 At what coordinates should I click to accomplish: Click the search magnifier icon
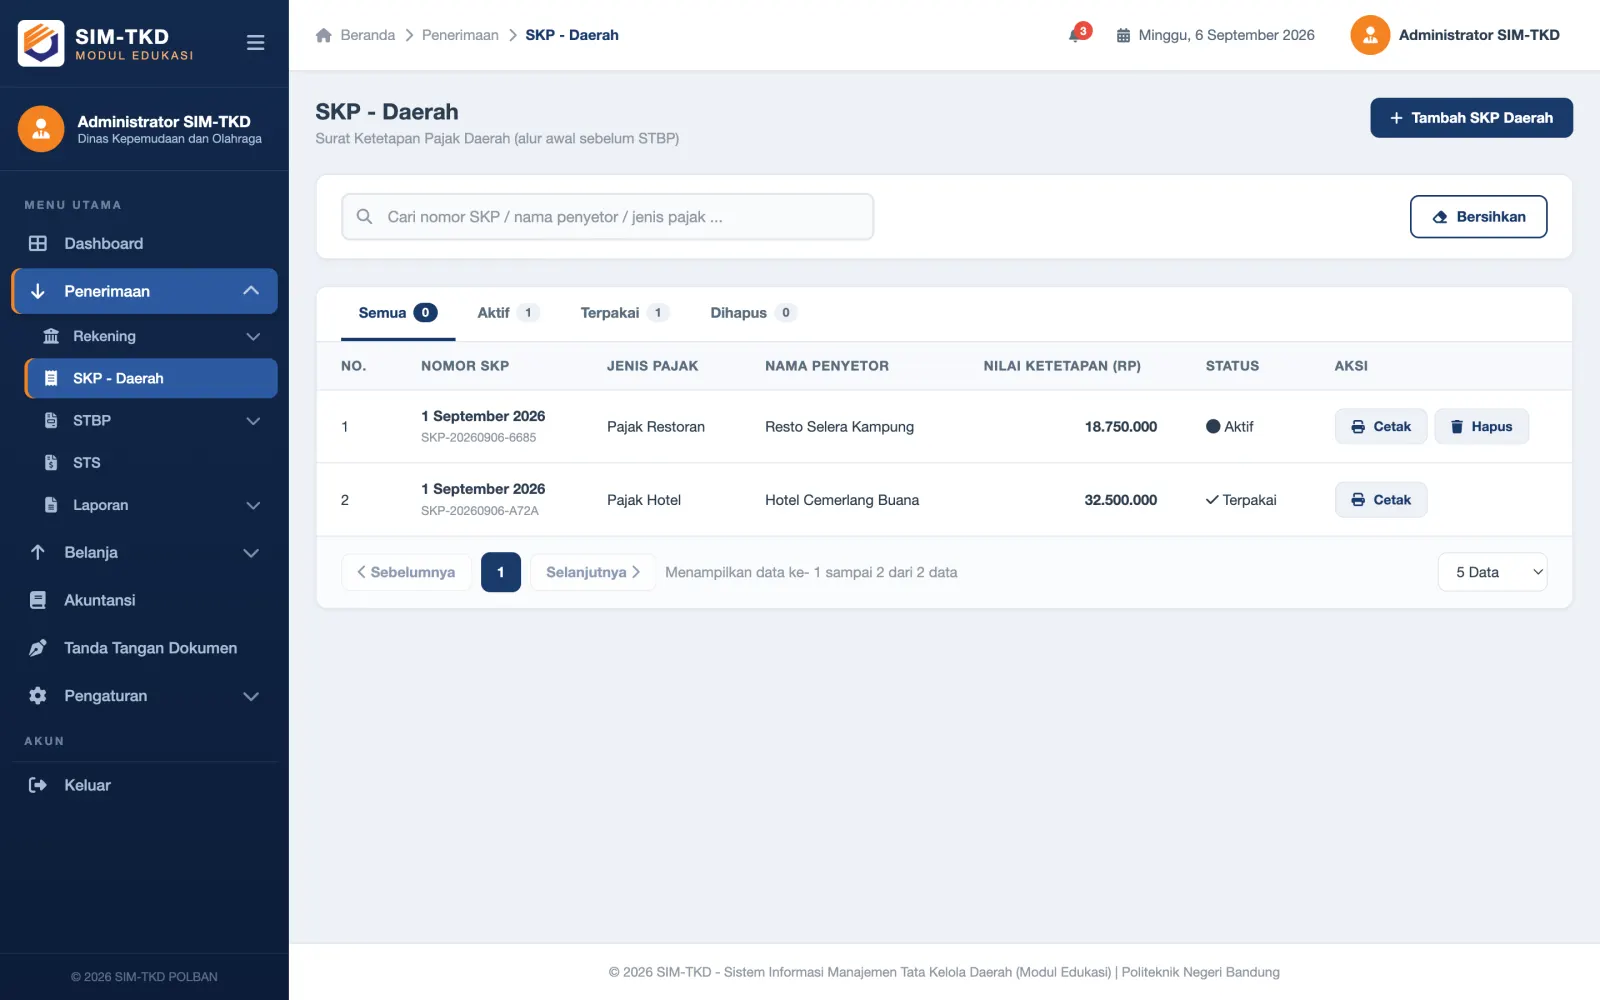(x=365, y=217)
